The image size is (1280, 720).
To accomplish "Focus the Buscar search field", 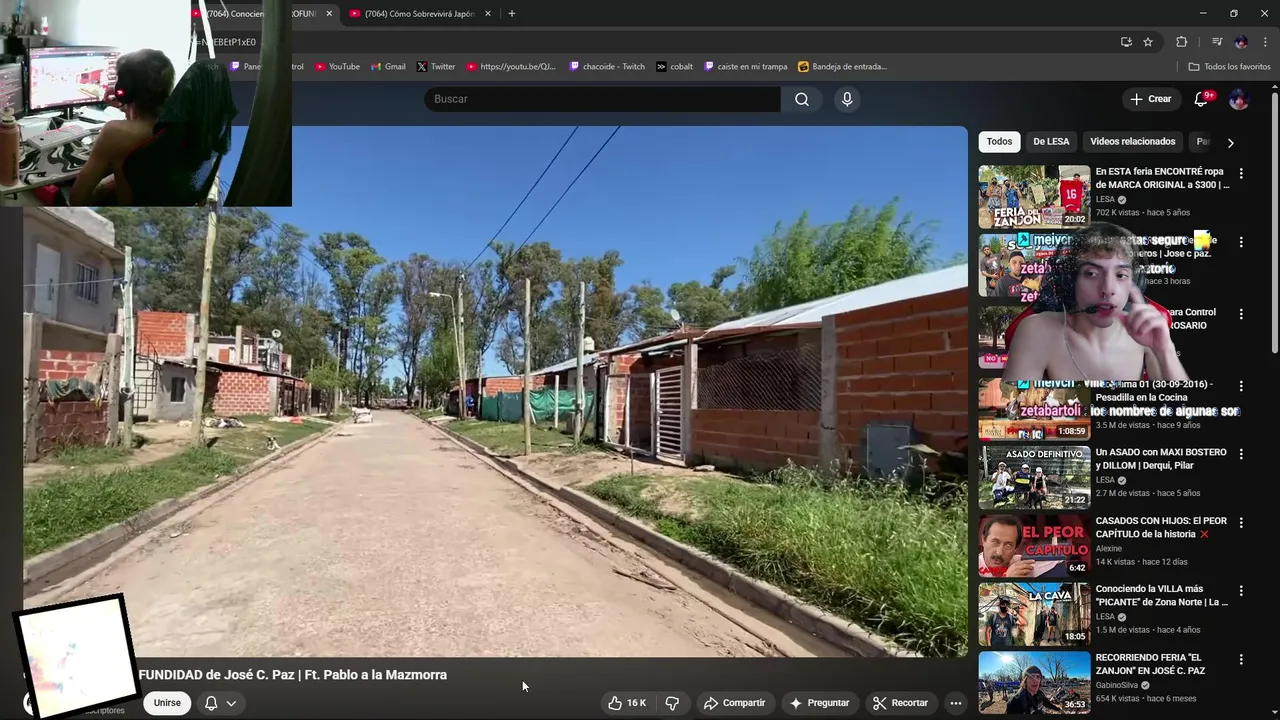I will (602, 99).
